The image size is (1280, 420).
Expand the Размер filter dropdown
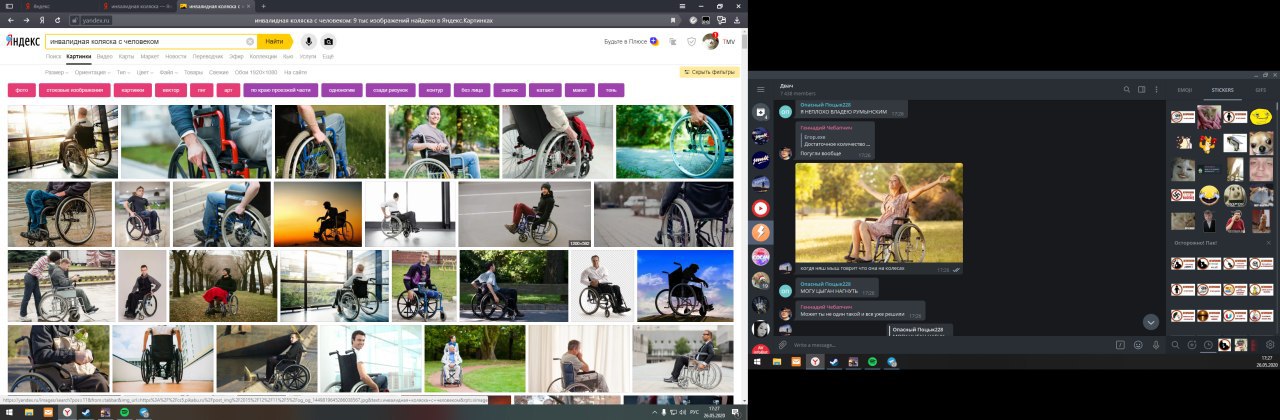click(x=57, y=72)
